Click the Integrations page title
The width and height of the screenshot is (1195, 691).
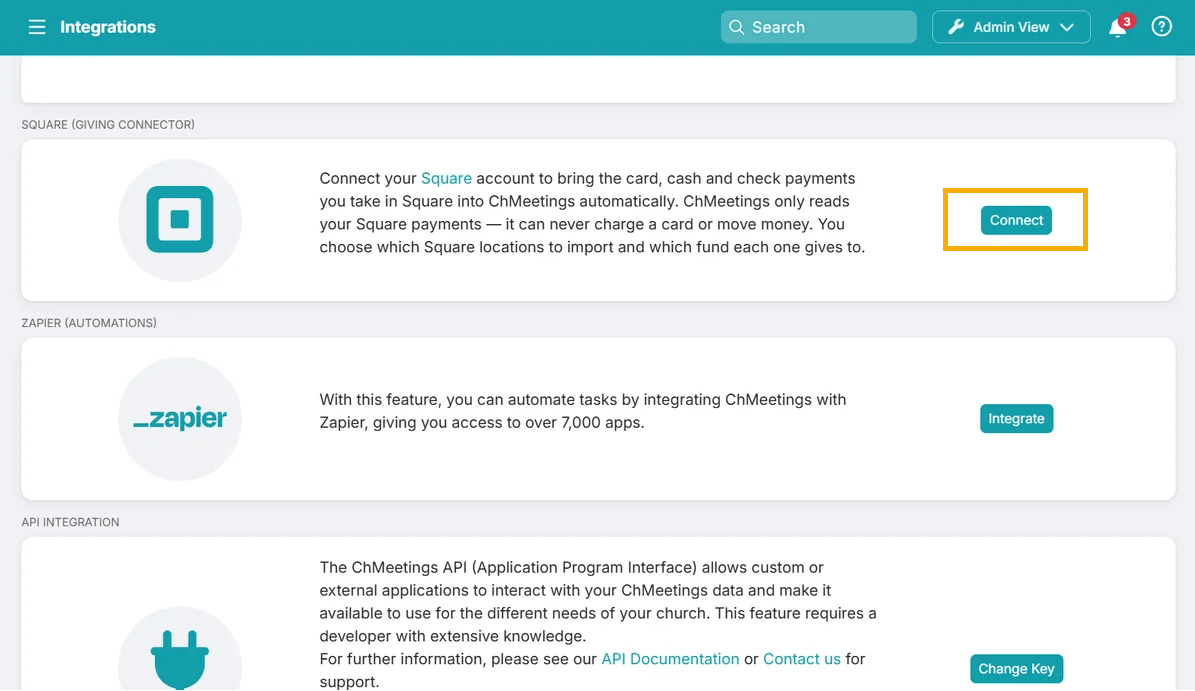tap(107, 27)
